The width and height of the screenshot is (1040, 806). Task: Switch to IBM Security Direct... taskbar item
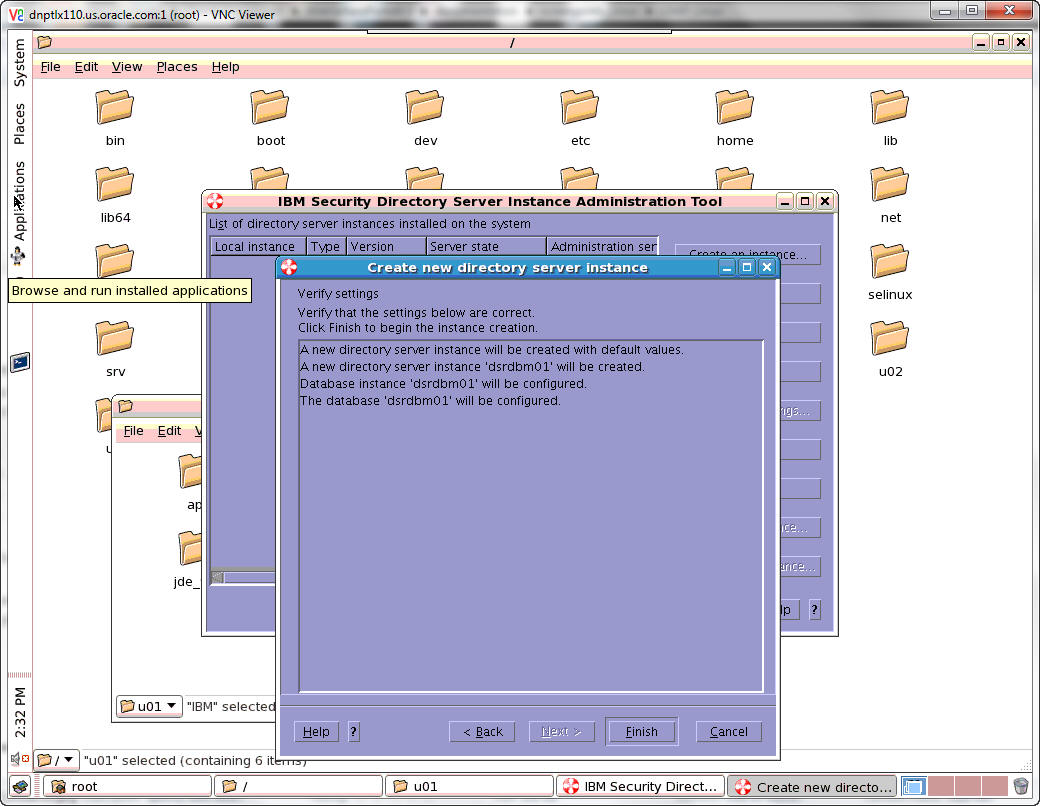640,787
